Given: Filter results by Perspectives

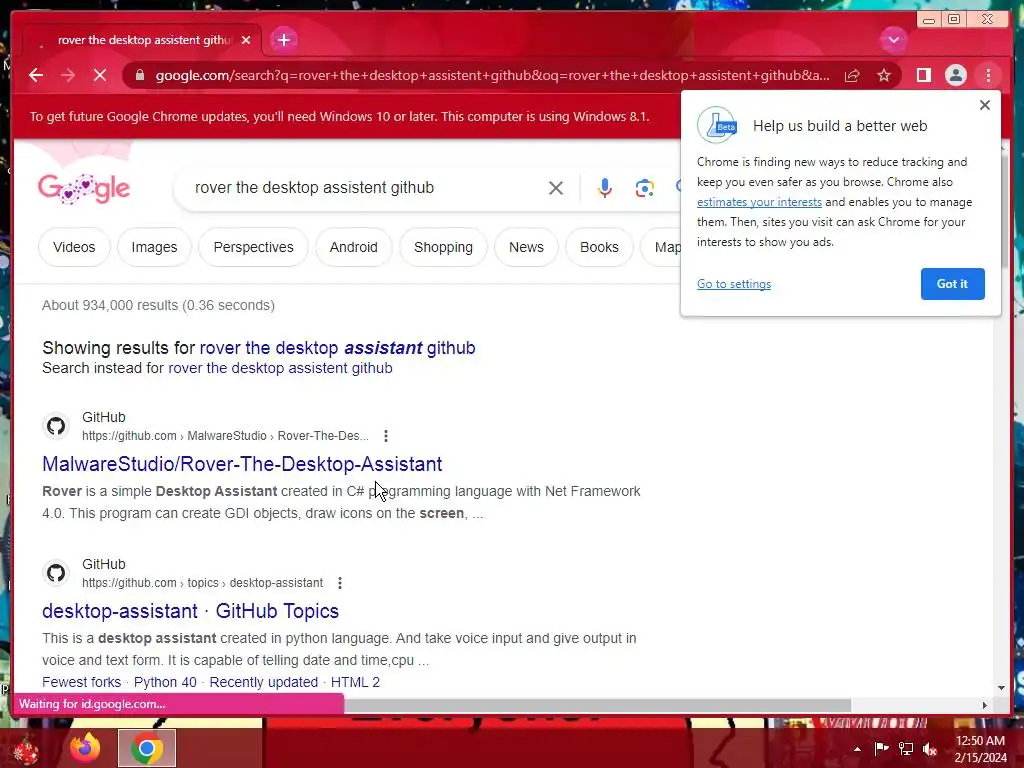Looking at the screenshot, I should click(x=253, y=247).
